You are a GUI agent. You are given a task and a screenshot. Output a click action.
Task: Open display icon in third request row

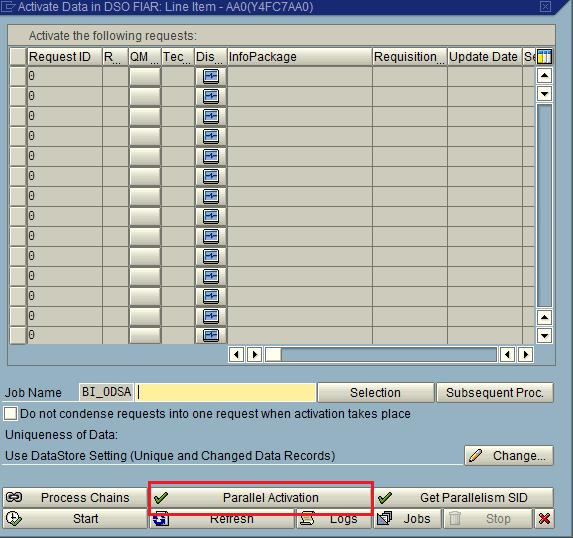pyautogui.click(x=211, y=116)
